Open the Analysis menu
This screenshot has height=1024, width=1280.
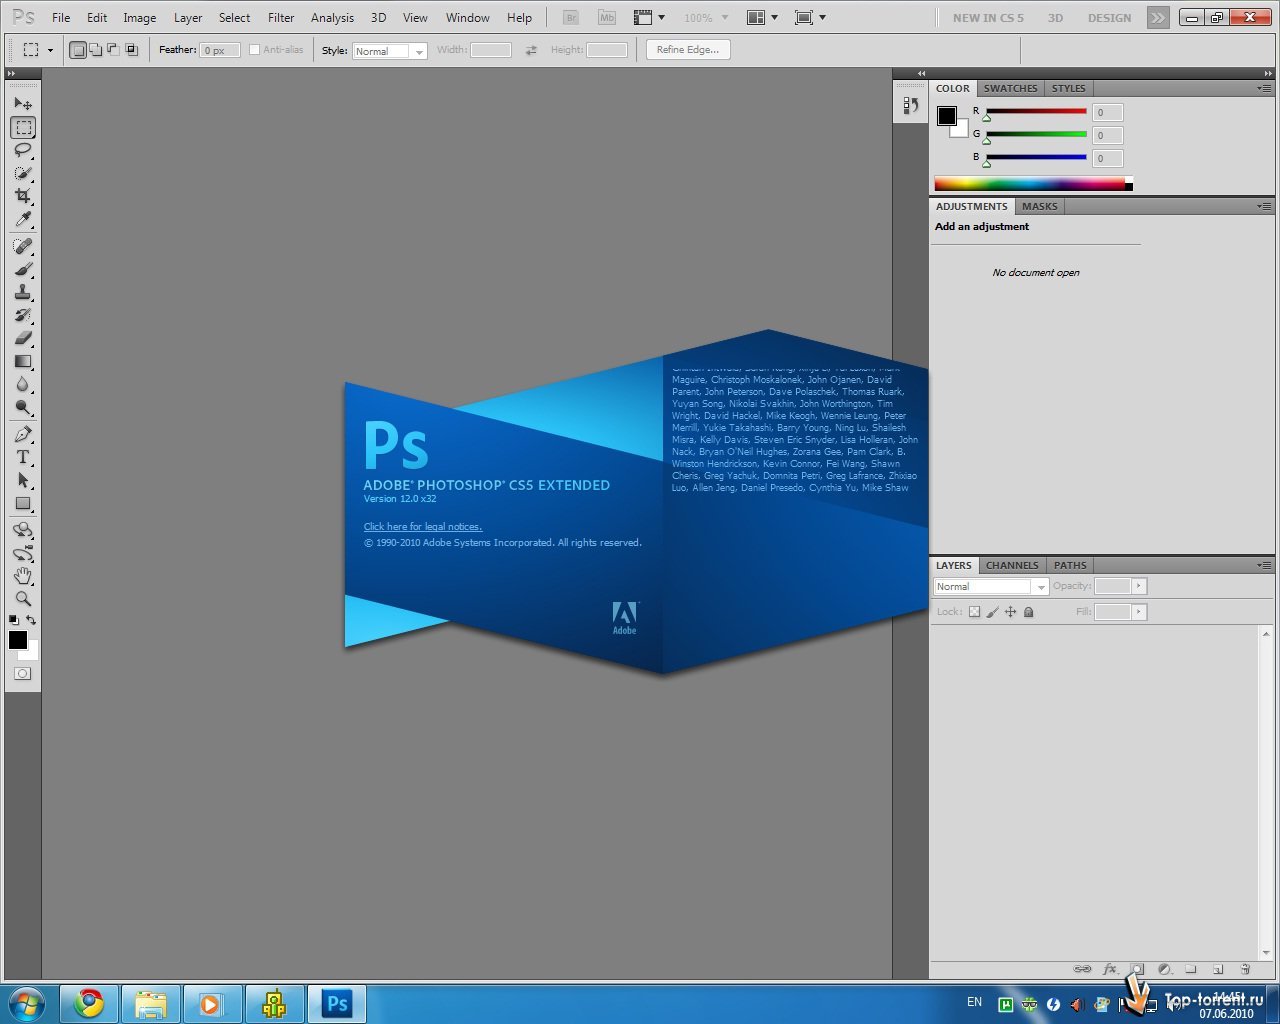click(x=332, y=18)
